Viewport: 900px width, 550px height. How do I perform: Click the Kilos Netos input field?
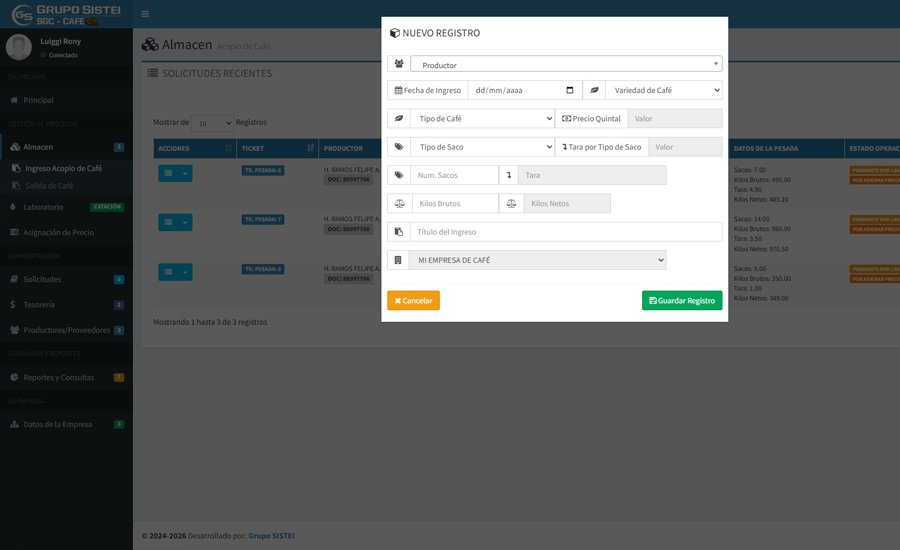567,203
